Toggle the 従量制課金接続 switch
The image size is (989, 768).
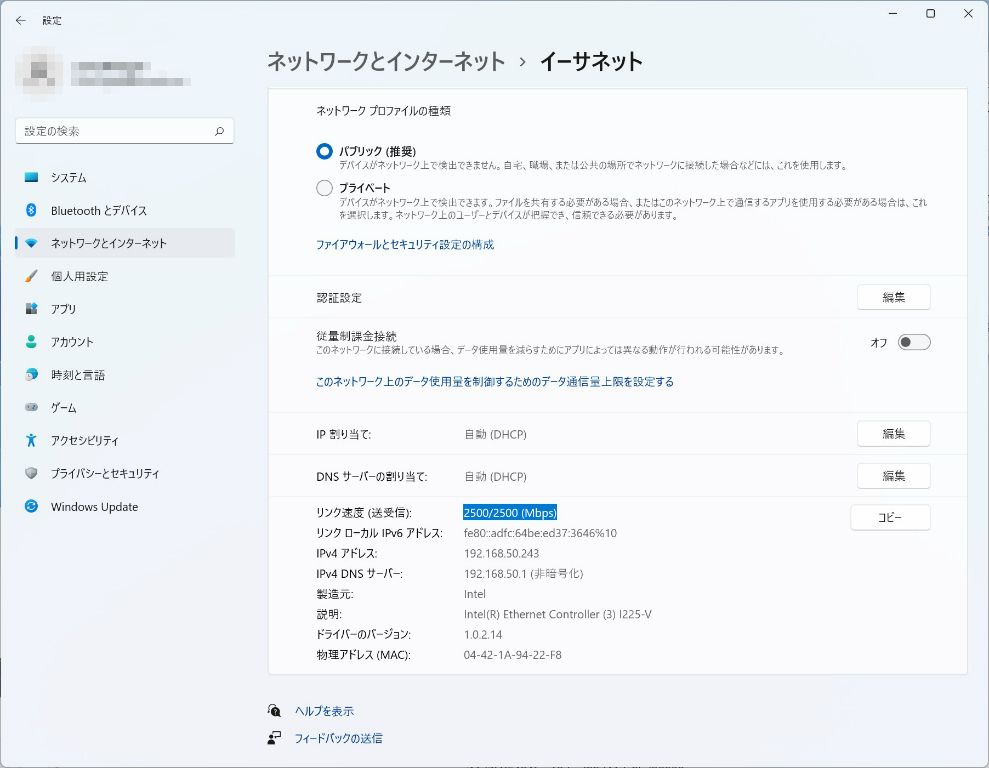913,342
